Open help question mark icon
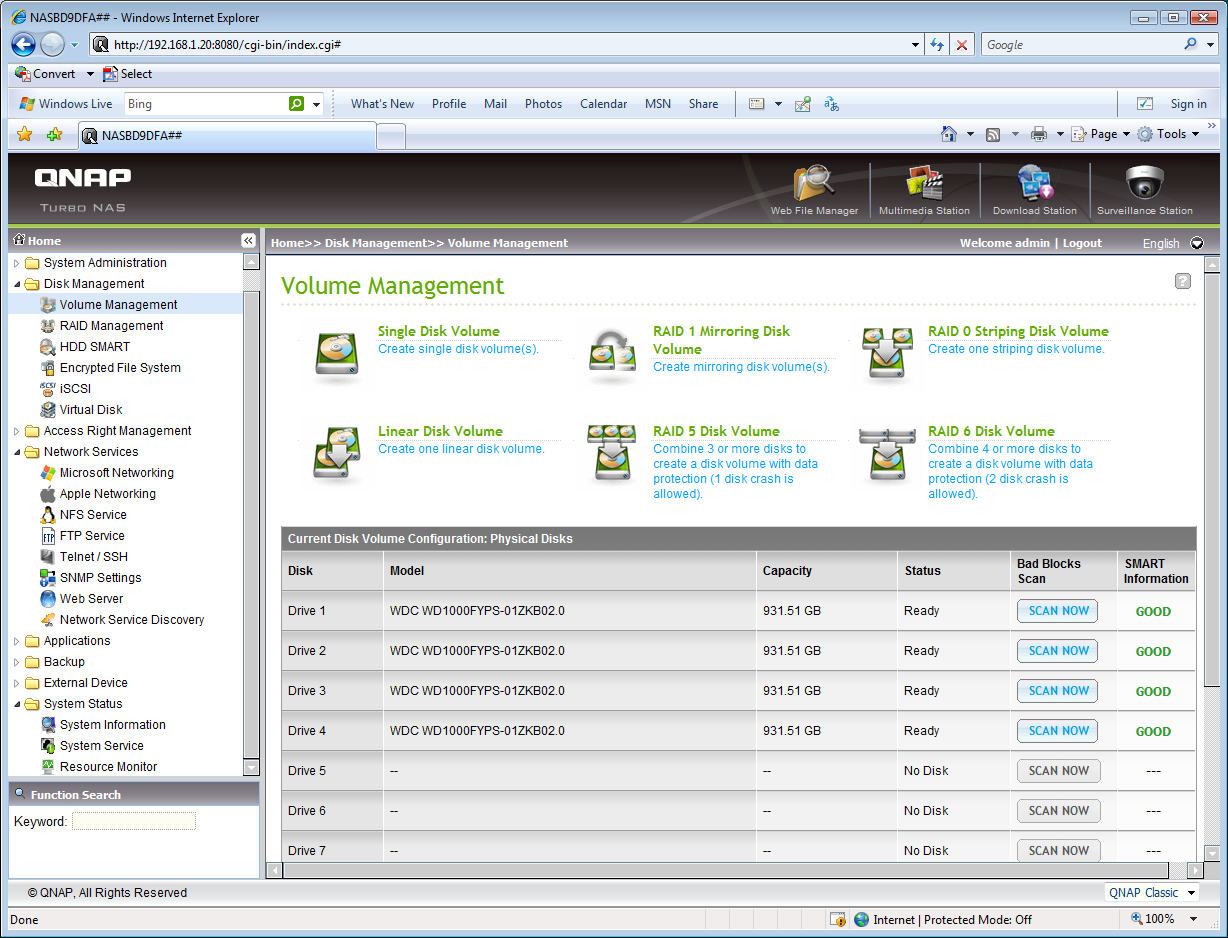This screenshot has width=1228, height=938. click(1183, 281)
